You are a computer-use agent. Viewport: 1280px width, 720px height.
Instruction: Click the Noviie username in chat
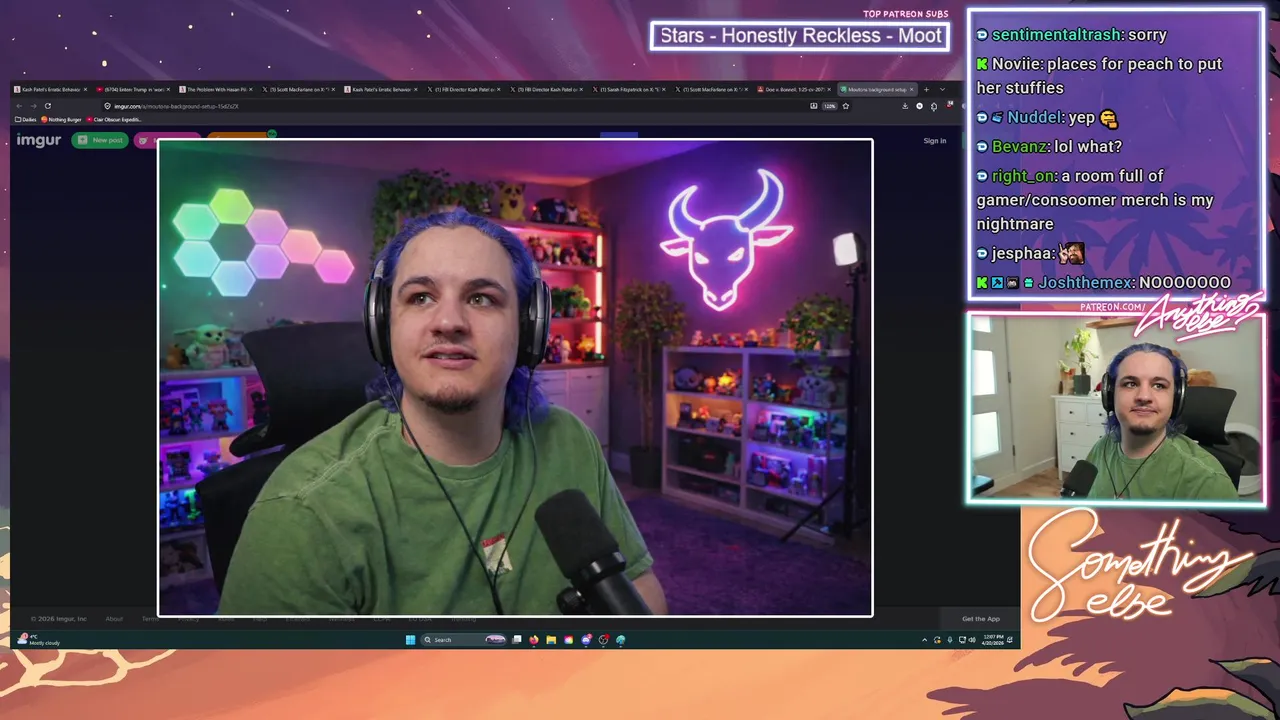(1018, 64)
